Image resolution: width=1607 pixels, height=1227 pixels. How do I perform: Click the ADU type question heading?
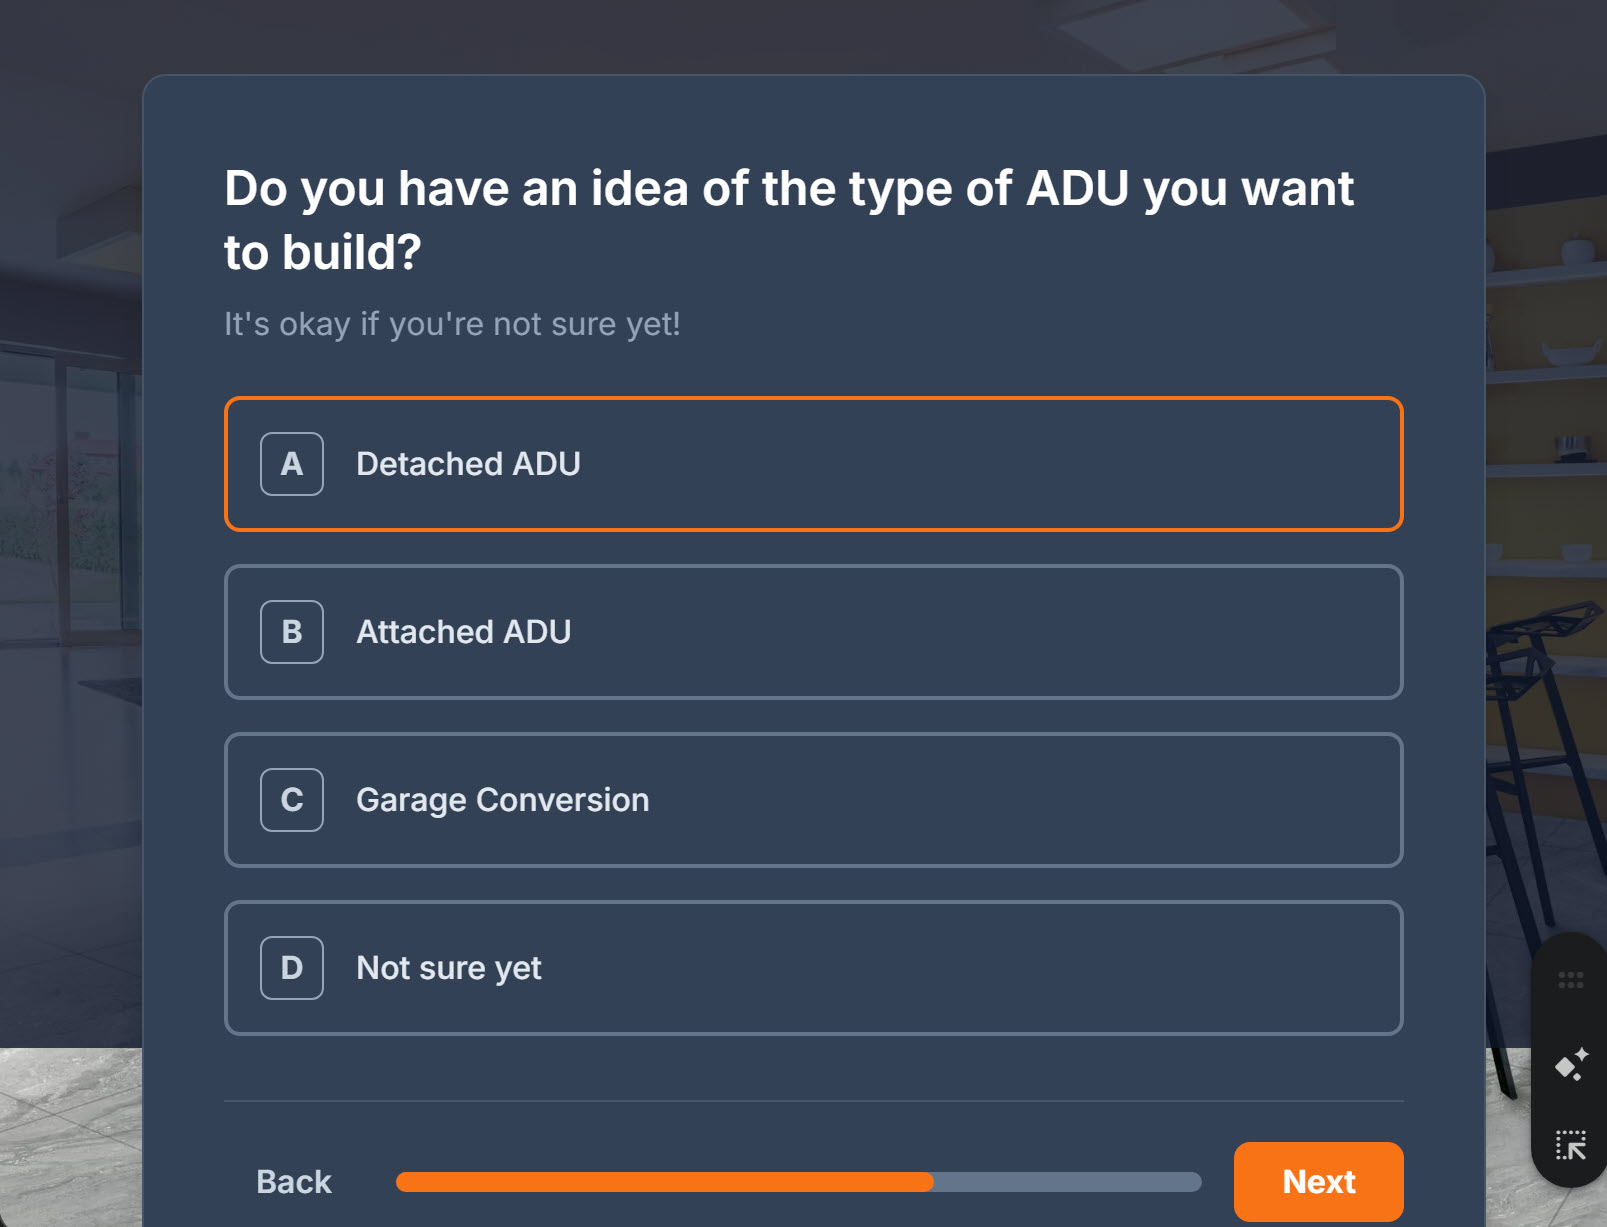tap(788, 220)
